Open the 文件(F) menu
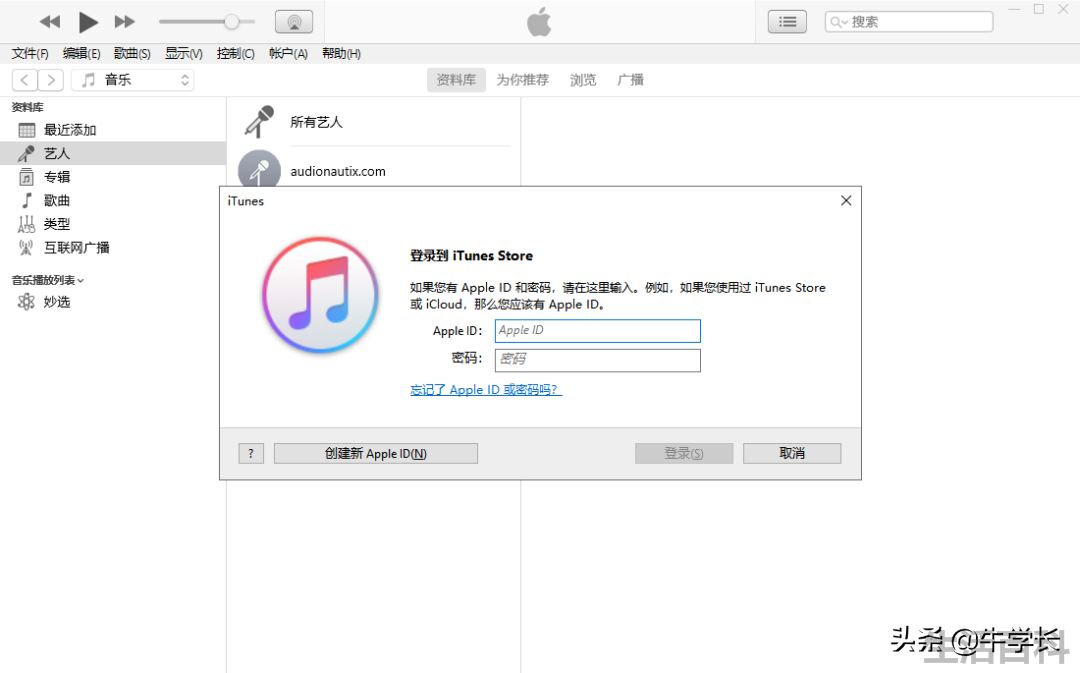Screen dimensions: 1080x673 (x=30, y=54)
